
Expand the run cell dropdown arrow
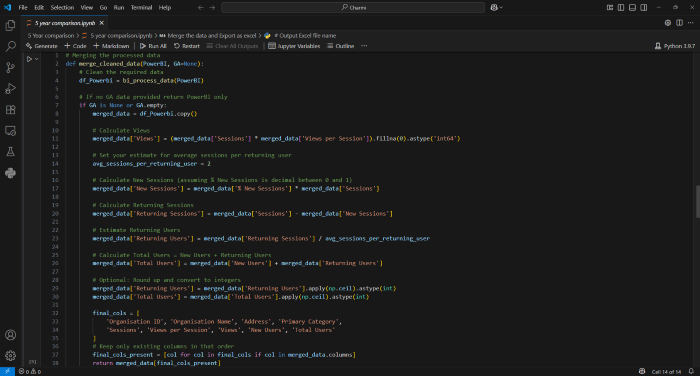(x=37, y=59)
